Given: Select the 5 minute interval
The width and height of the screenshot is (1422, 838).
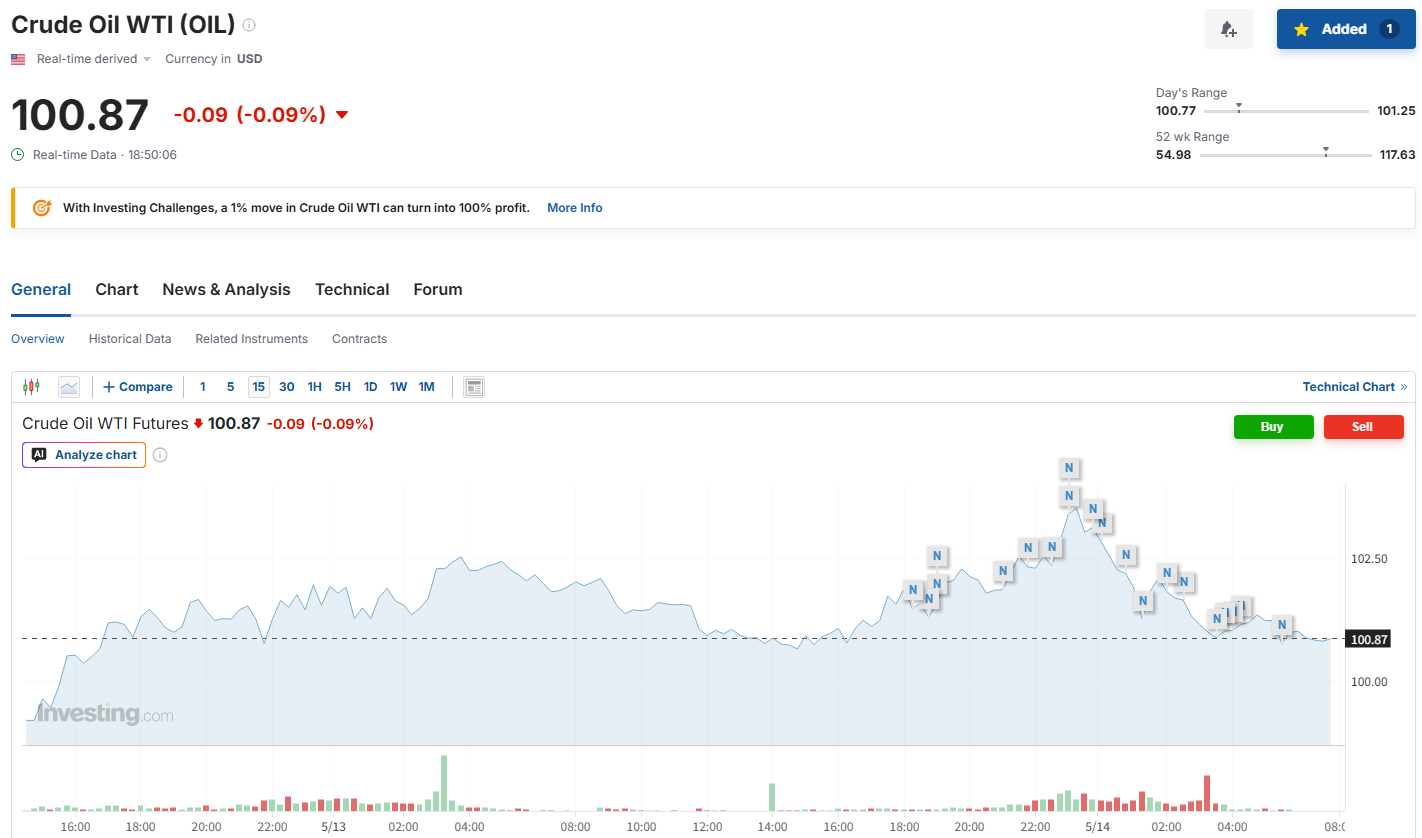Looking at the screenshot, I should click(x=230, y=387).
